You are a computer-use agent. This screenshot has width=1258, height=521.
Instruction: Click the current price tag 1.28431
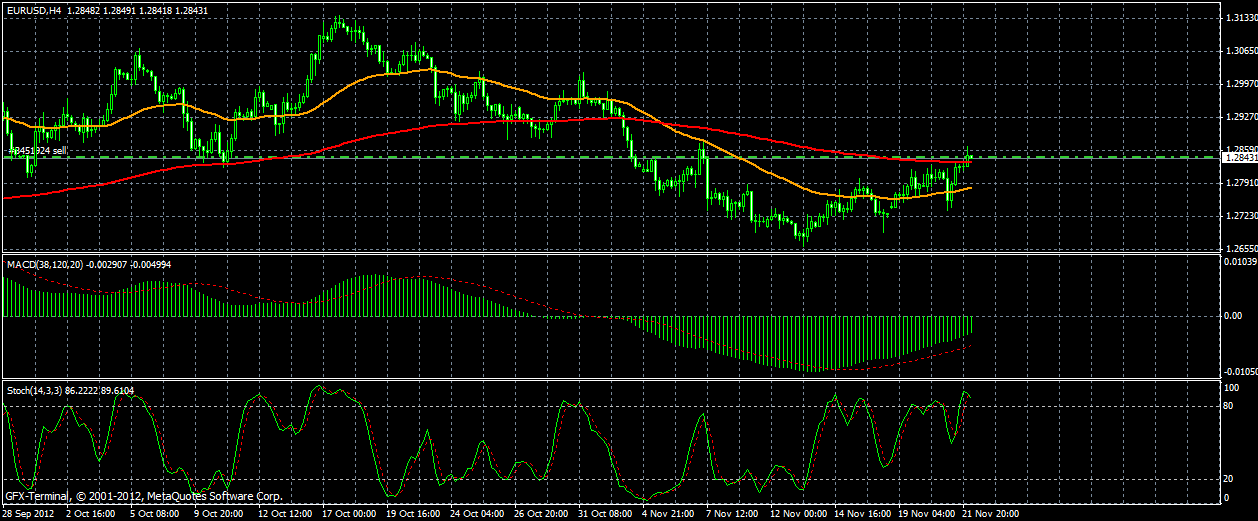(x=1241, y=158)
